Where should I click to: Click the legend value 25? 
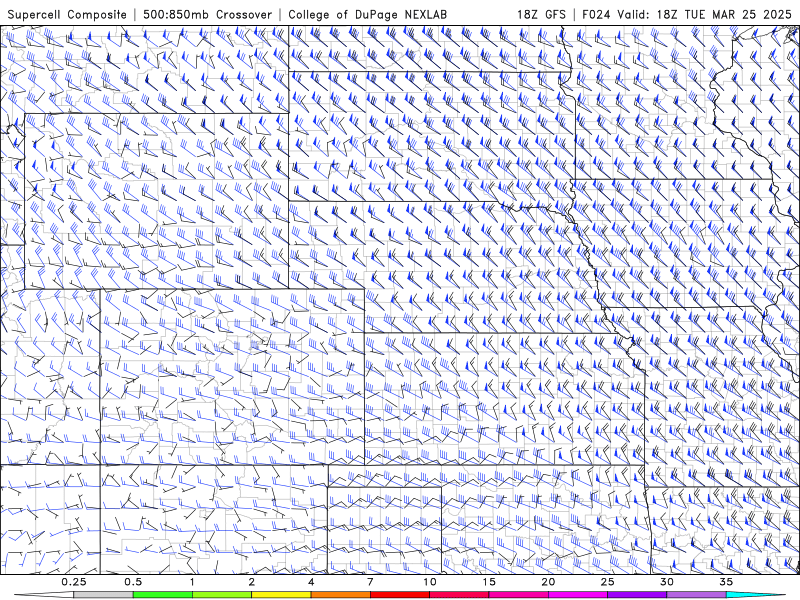(x=607, y=582)
